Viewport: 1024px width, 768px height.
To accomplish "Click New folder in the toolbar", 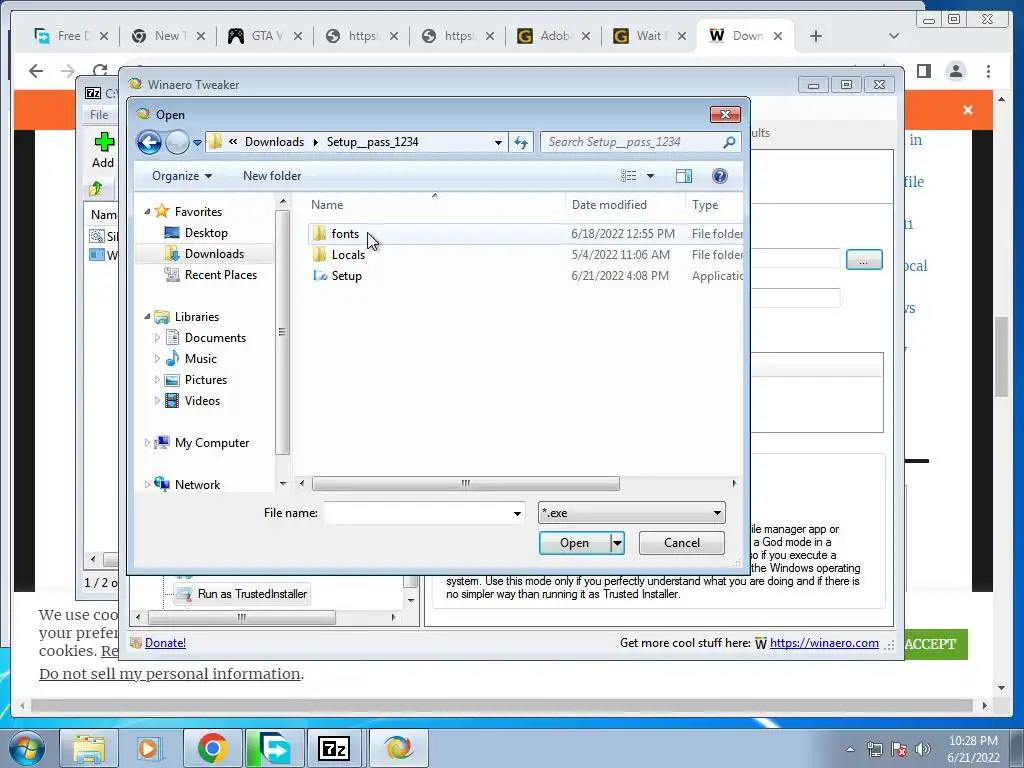I will tap(272, 176).
